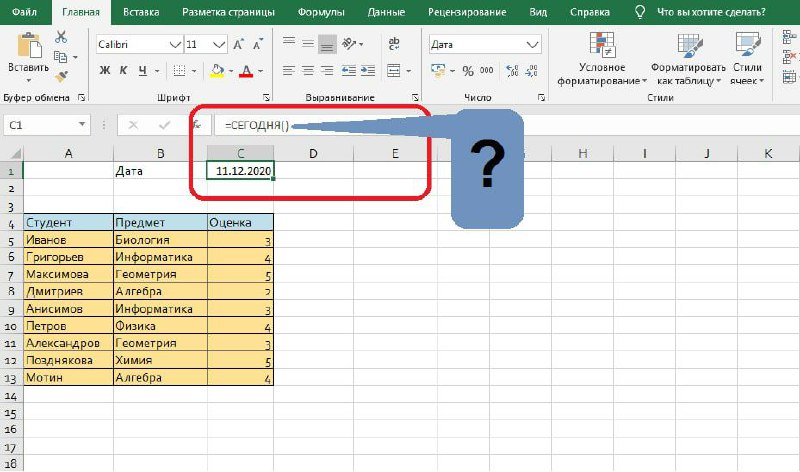Viewport: 800px width, 472px height.
Task: Expand the font color dropdown arrow
Action: coord(261,71)
